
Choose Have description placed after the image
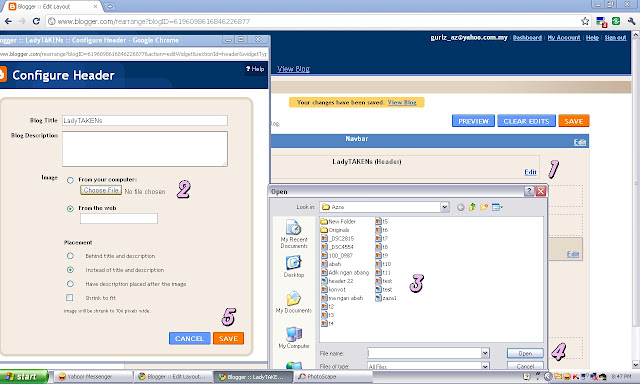pyautogui.click(x=70, y=284)
